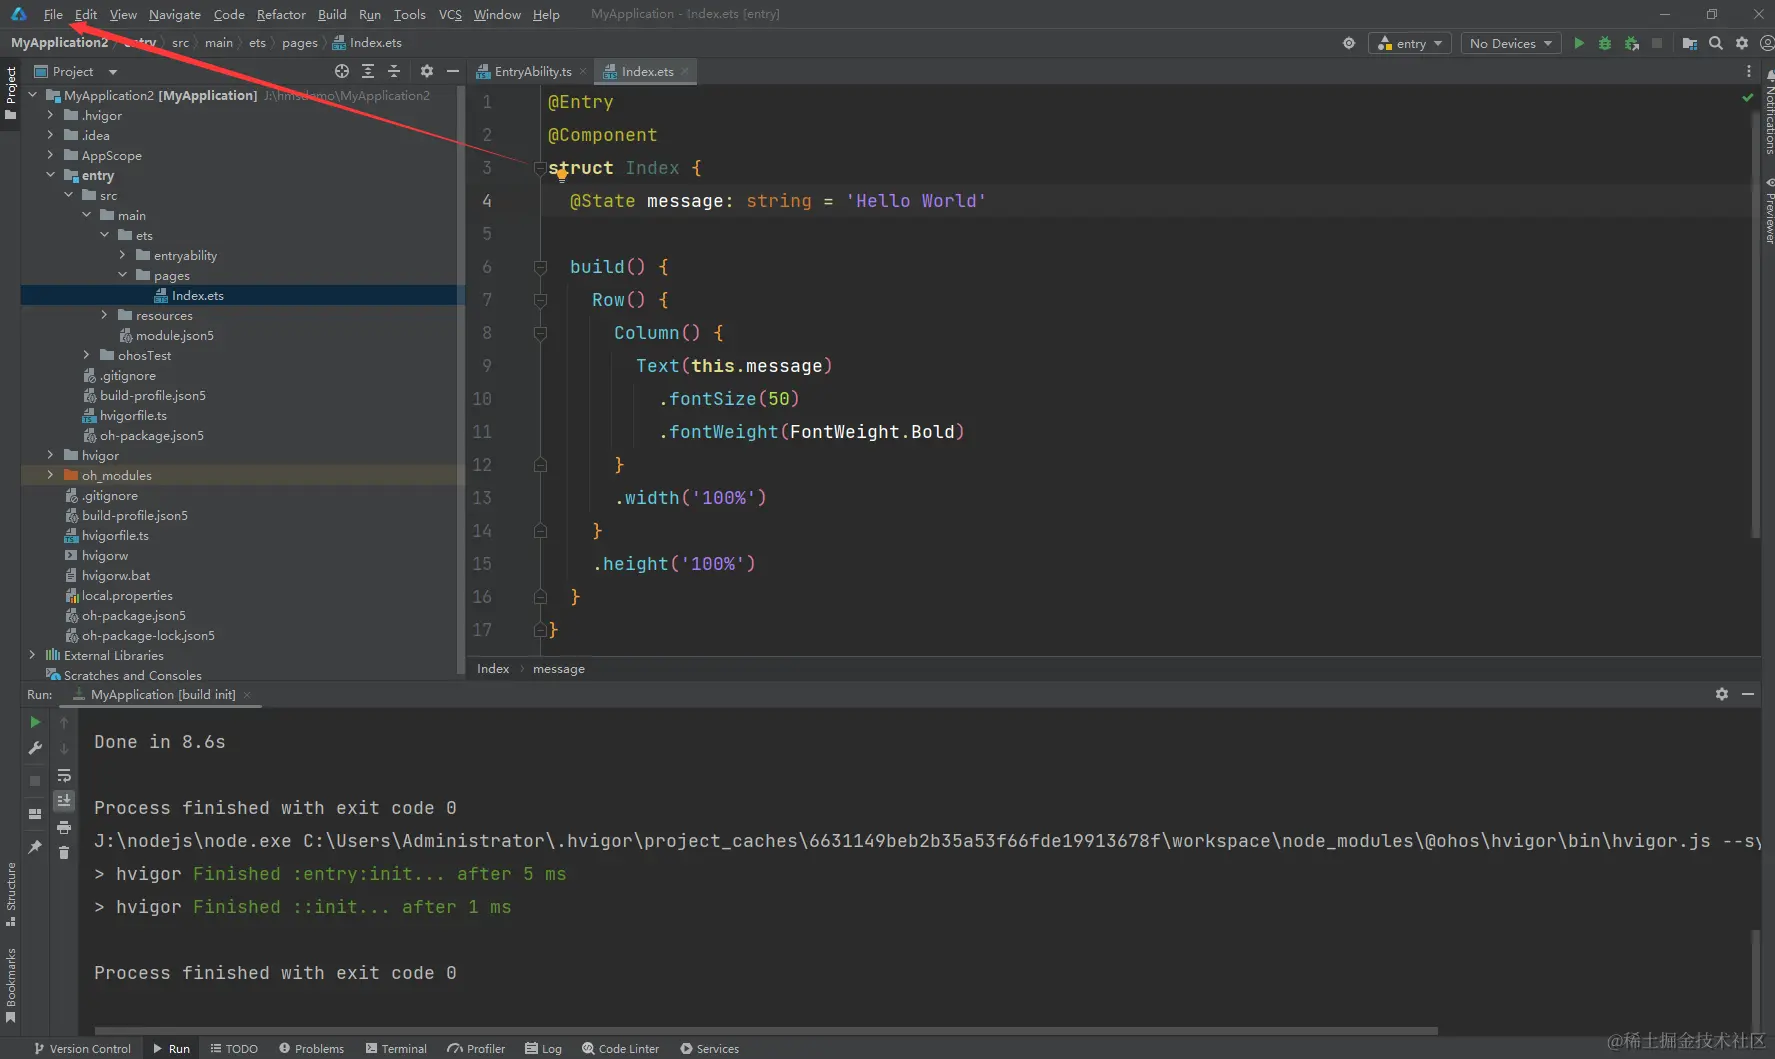Image resolution: width=1775 pixels, height=1059 pixels.
Task: Print the Run console output
Action: (x=64, y=827)
